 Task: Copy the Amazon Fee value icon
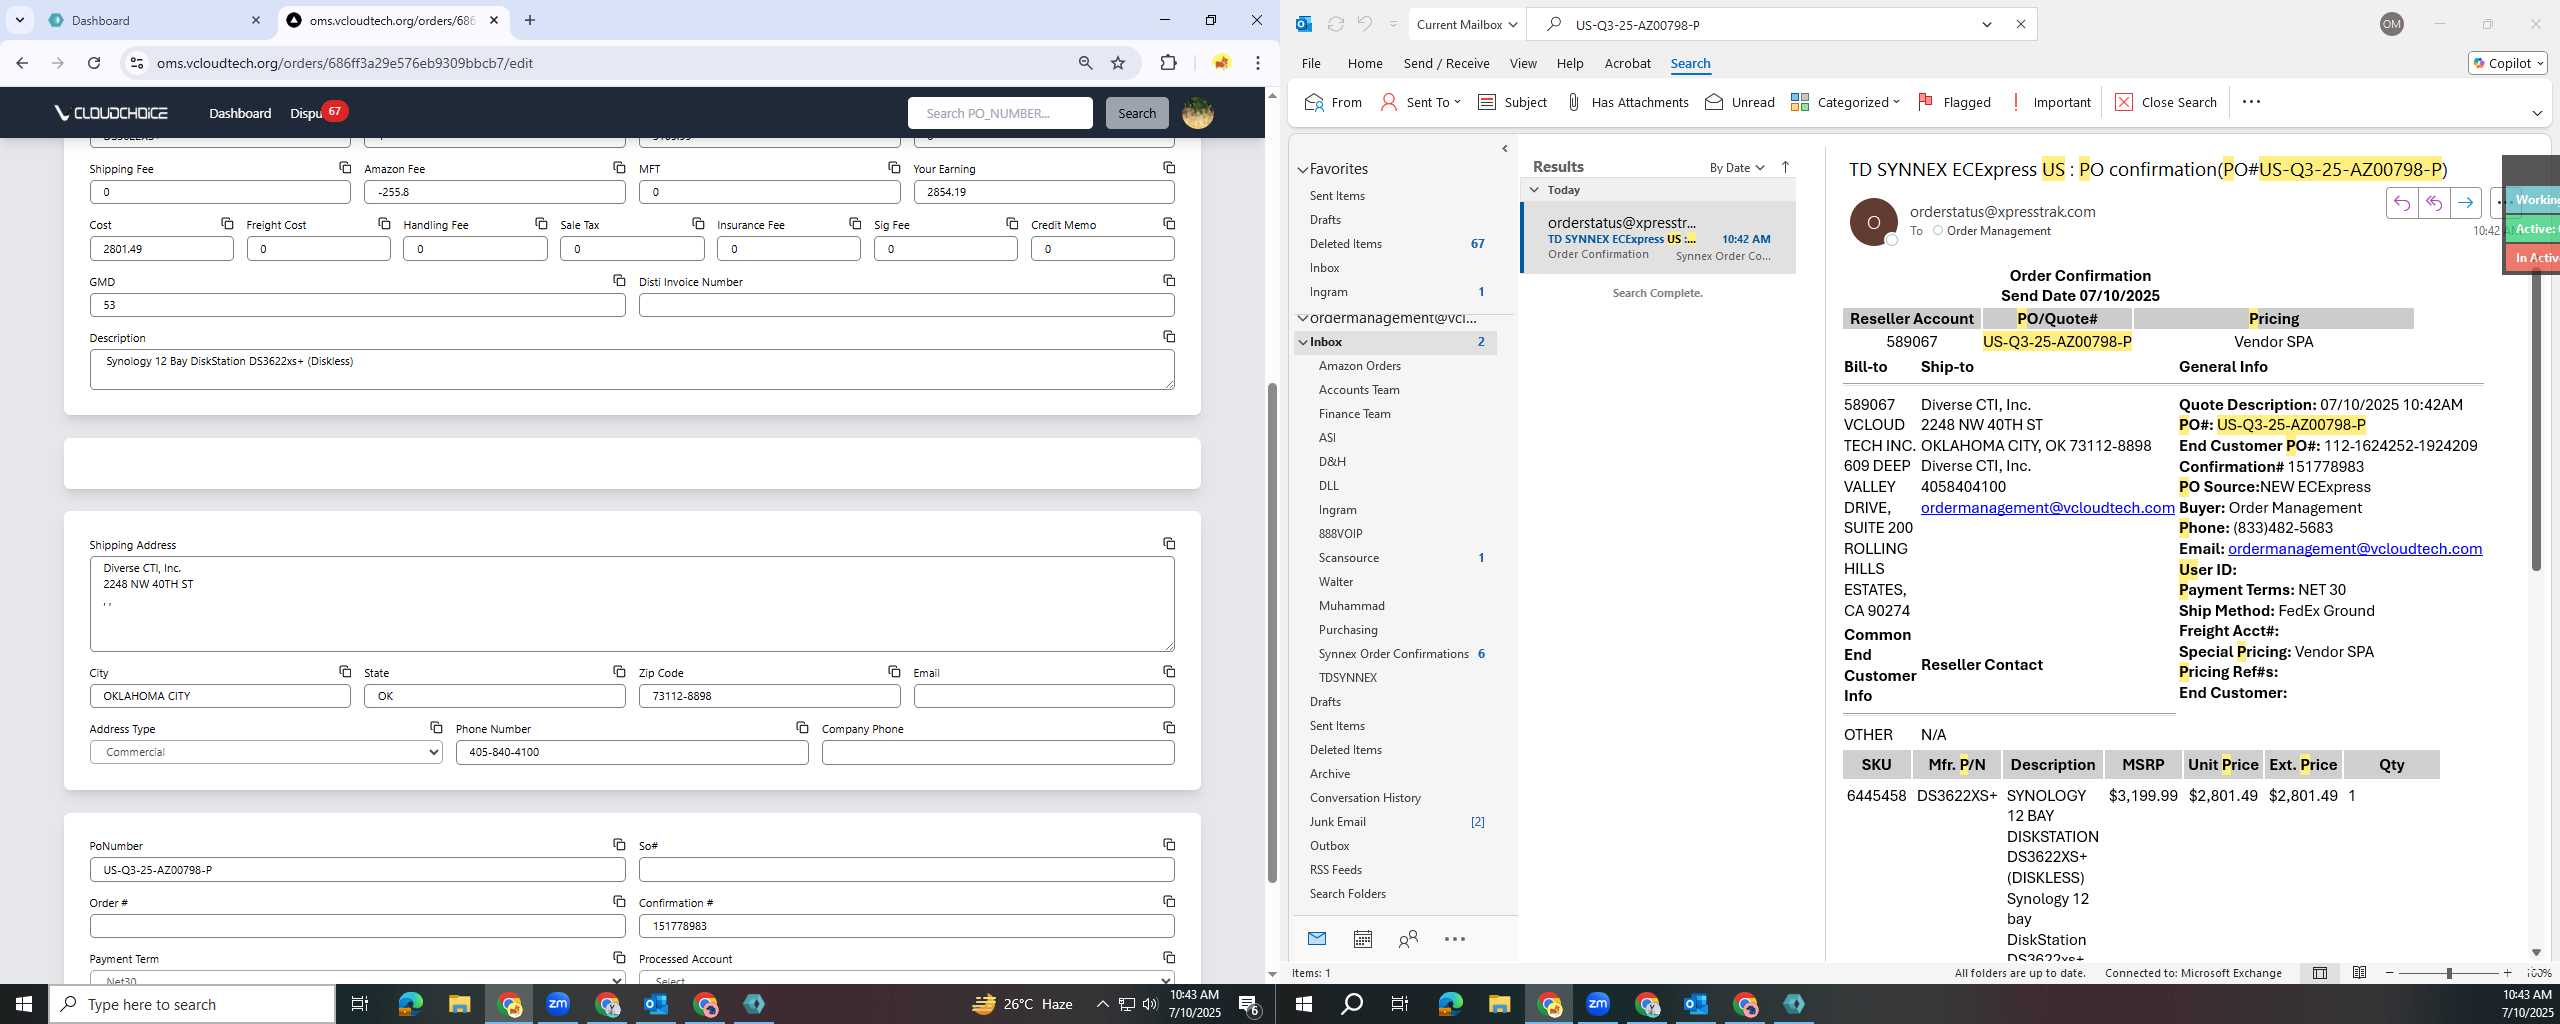pos(619,167)
